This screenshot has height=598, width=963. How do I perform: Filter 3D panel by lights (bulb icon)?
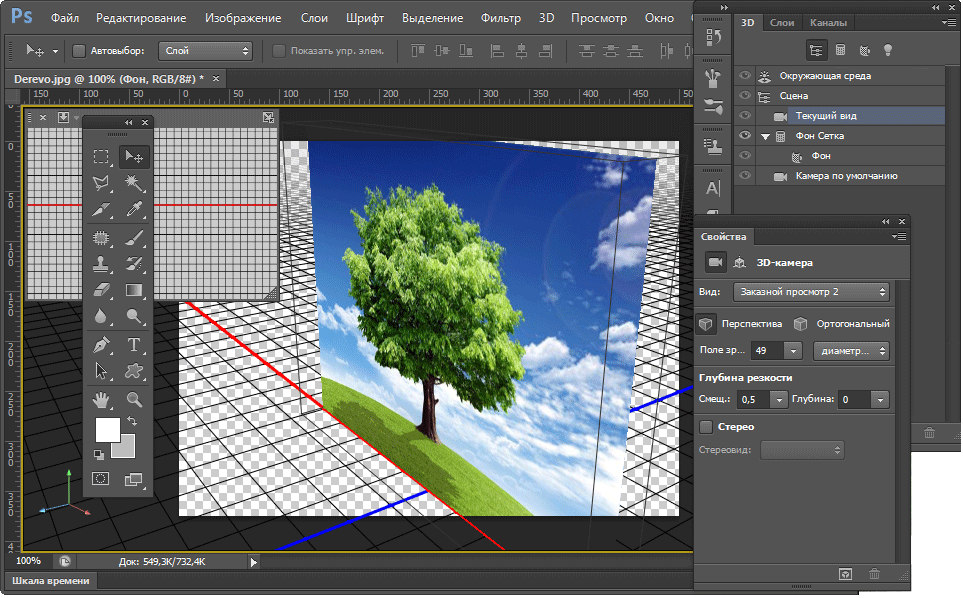coord(887,49)
